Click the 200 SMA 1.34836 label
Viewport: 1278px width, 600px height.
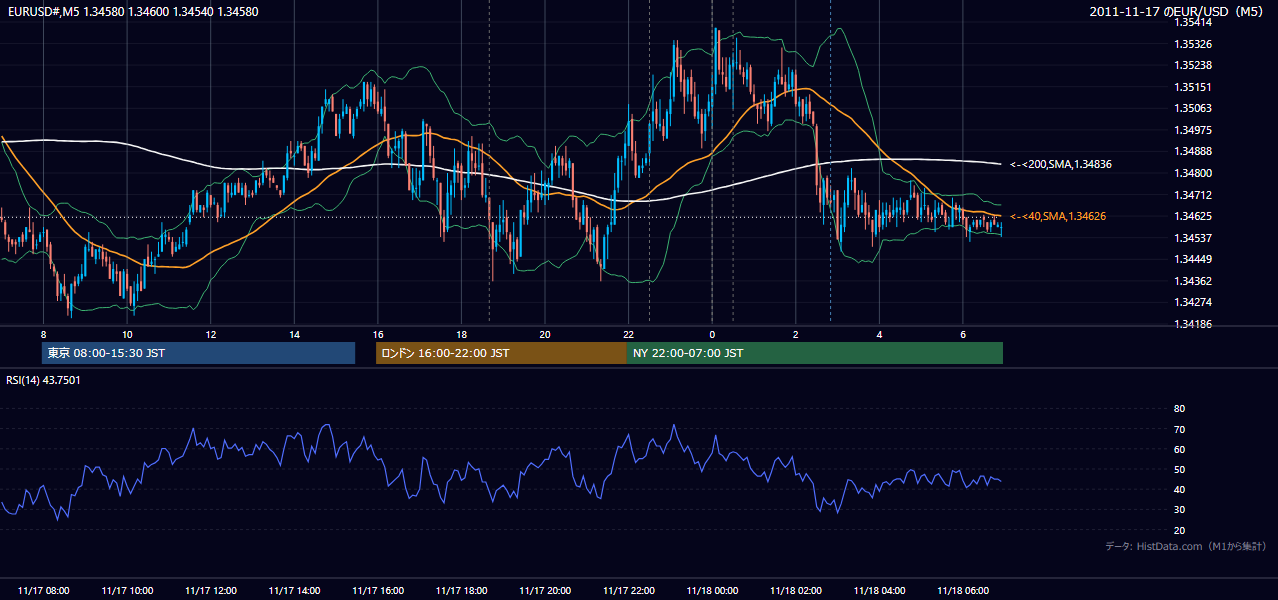tap(1061, 164)
